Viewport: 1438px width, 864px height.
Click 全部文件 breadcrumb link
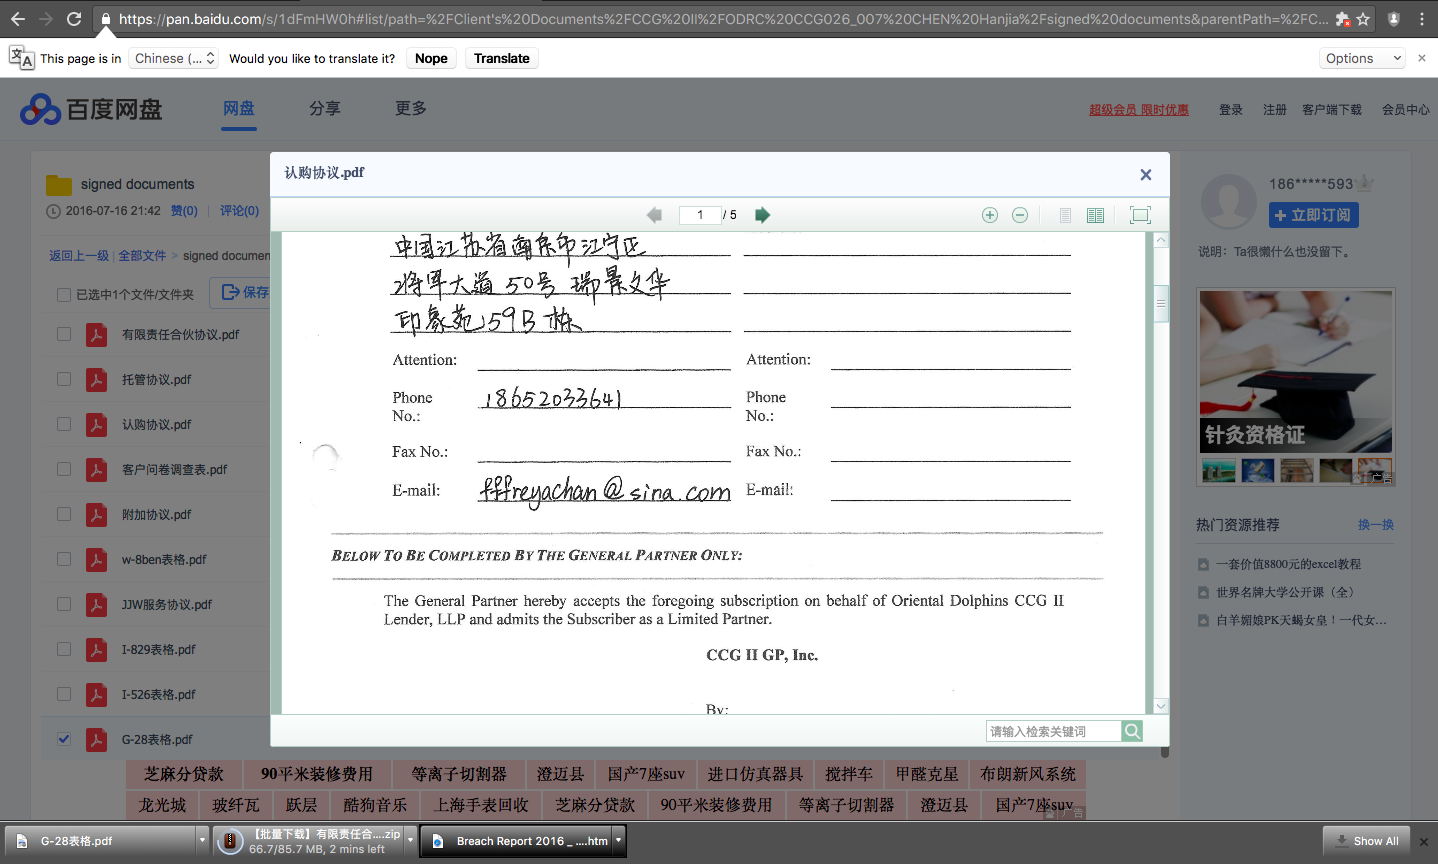point(142,256)
